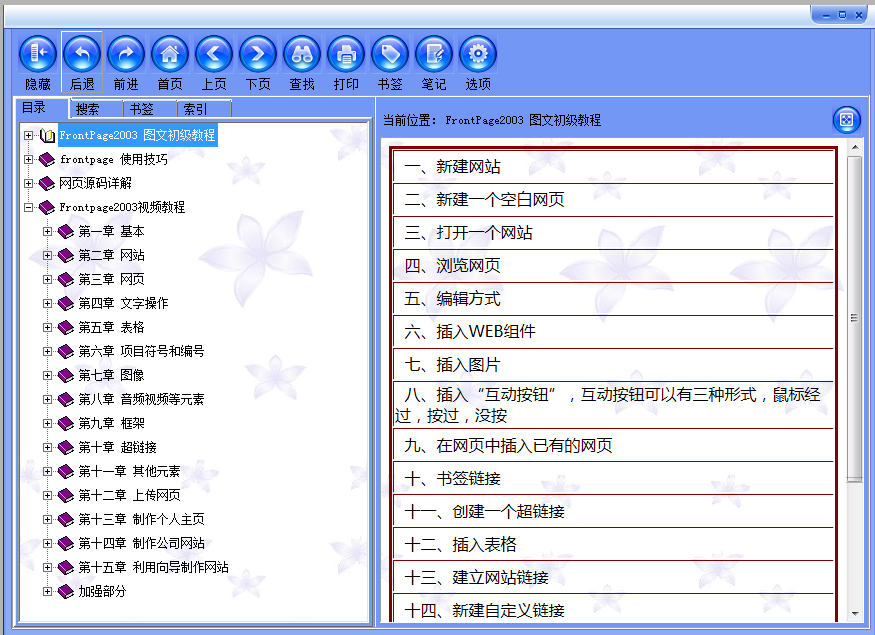Open the link 四、浏览网页
Viewport: 875px width, 635px height.
[453, 266]
